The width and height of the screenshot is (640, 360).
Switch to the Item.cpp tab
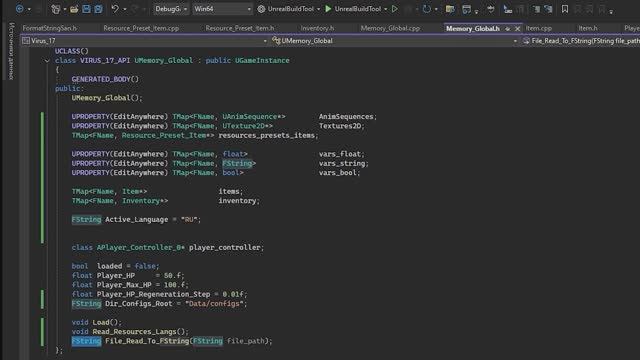pyautogui.click(x=538, y=28)
